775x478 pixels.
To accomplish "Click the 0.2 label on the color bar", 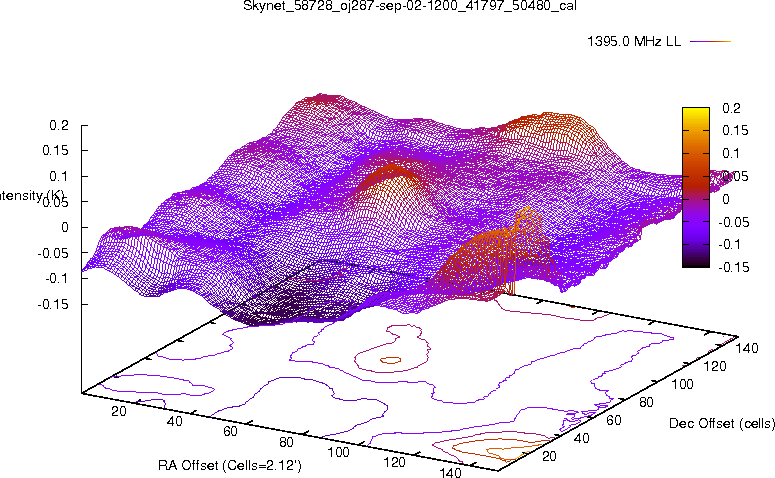I will click(x=731, y=108).
